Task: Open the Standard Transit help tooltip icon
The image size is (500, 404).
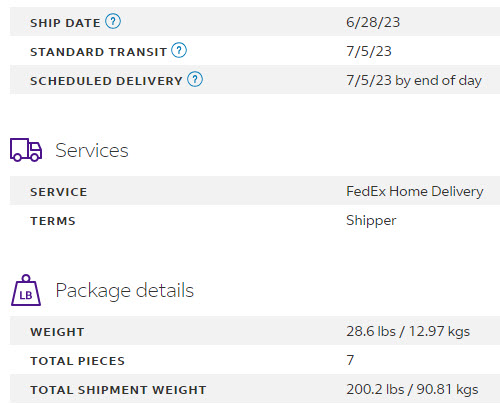Action: [x=179, y=51]
